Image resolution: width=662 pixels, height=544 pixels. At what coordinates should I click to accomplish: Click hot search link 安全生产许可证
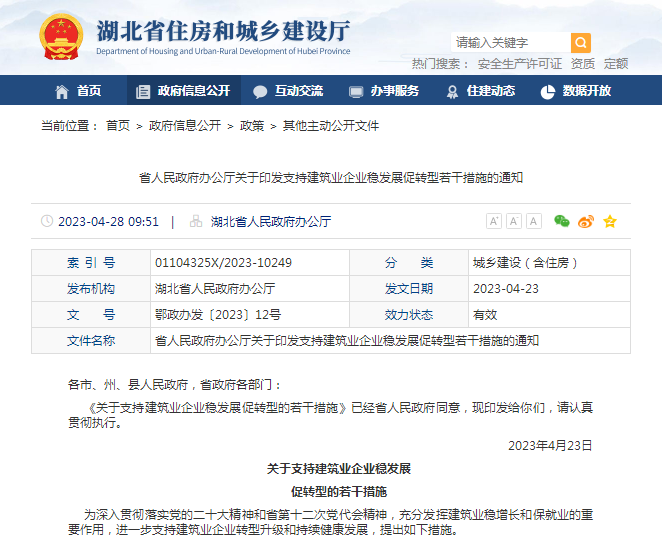pos(519,64)
